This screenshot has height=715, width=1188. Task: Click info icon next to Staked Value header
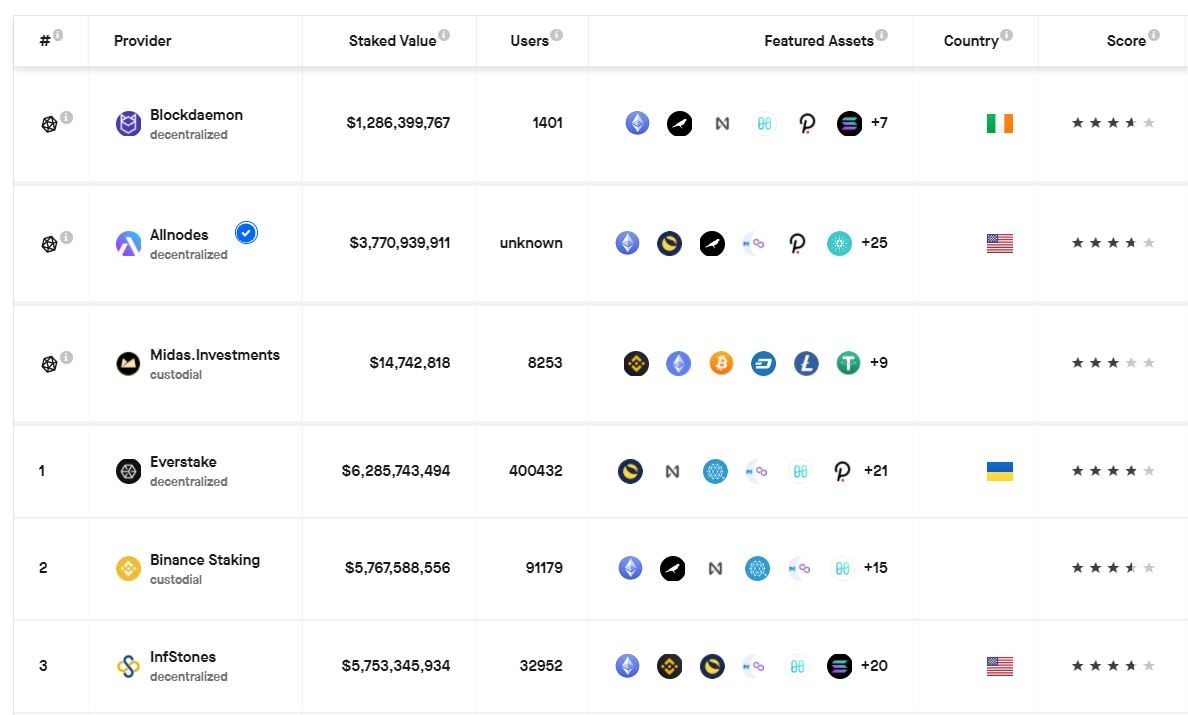pyautogui.click(x=444, y=35)
